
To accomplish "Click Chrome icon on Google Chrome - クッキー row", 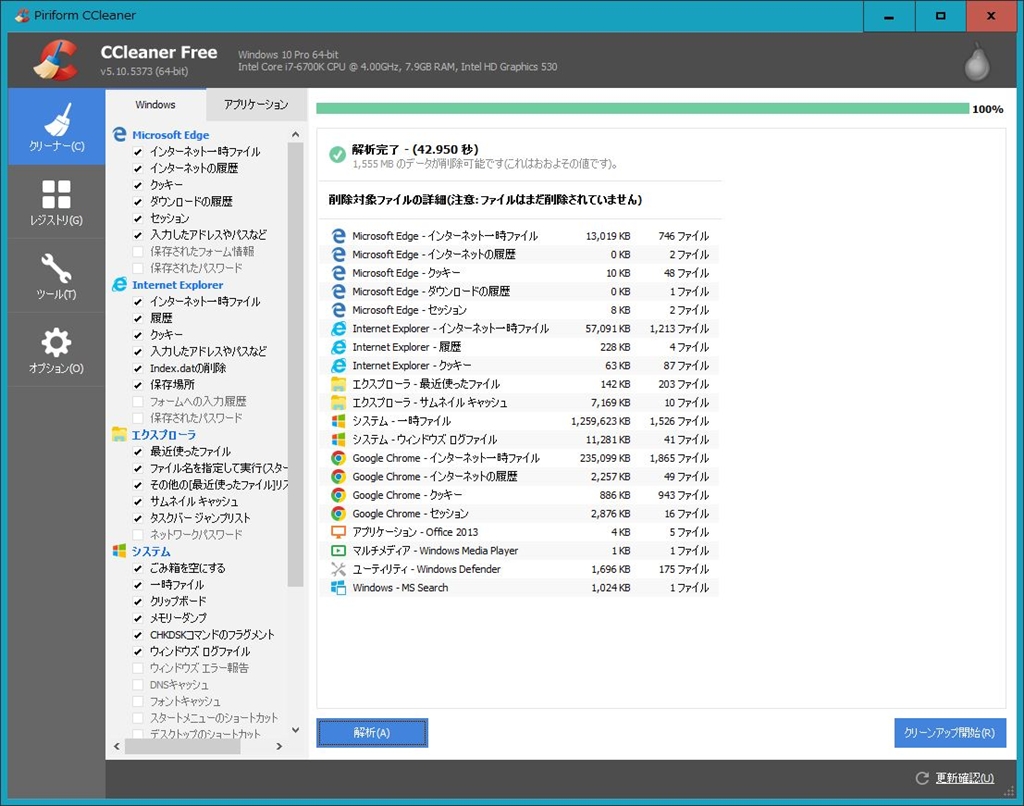I will (338, 495).
